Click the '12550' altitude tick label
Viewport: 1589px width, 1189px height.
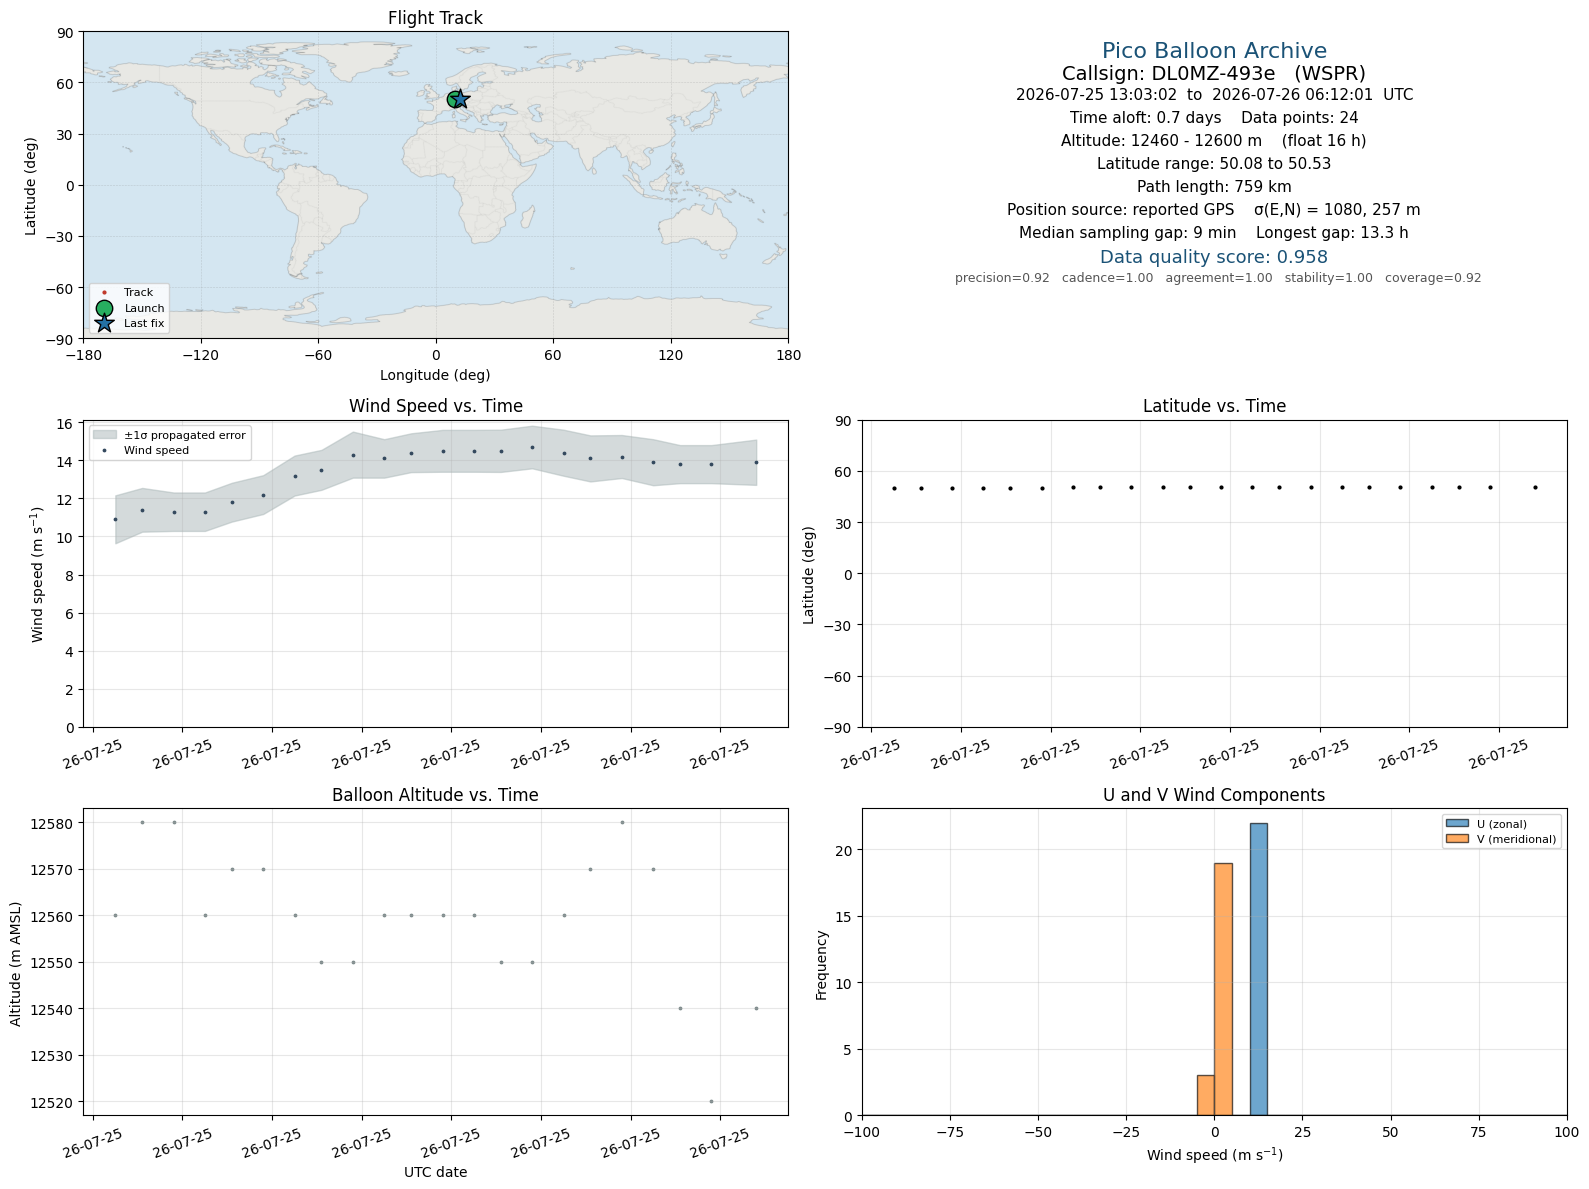[51, 963]
